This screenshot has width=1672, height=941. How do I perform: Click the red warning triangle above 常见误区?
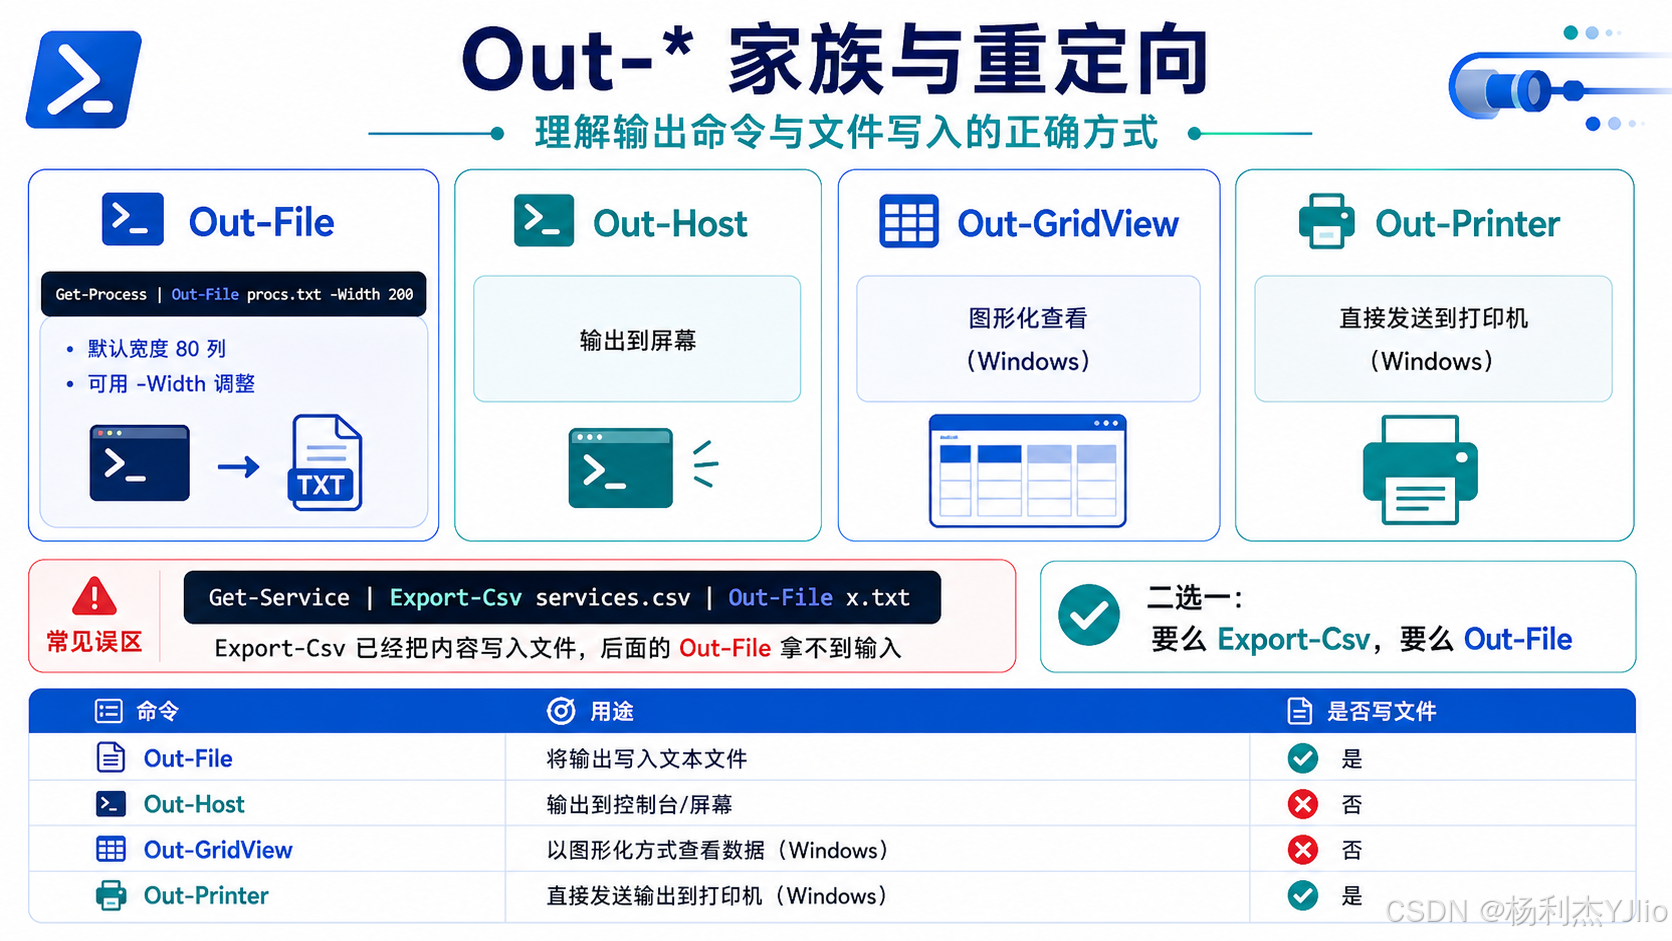[x=94, y=596]
